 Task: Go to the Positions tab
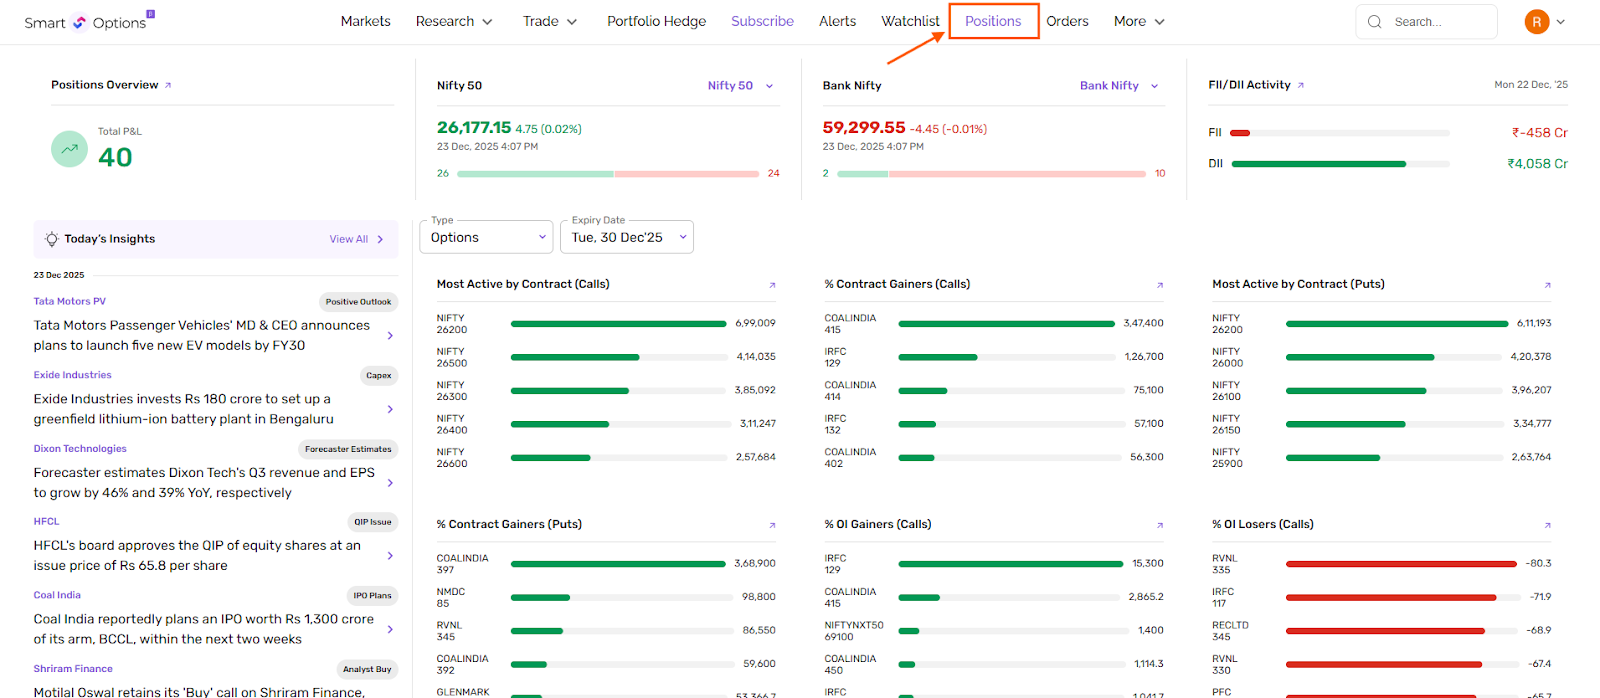click(993, 21)
